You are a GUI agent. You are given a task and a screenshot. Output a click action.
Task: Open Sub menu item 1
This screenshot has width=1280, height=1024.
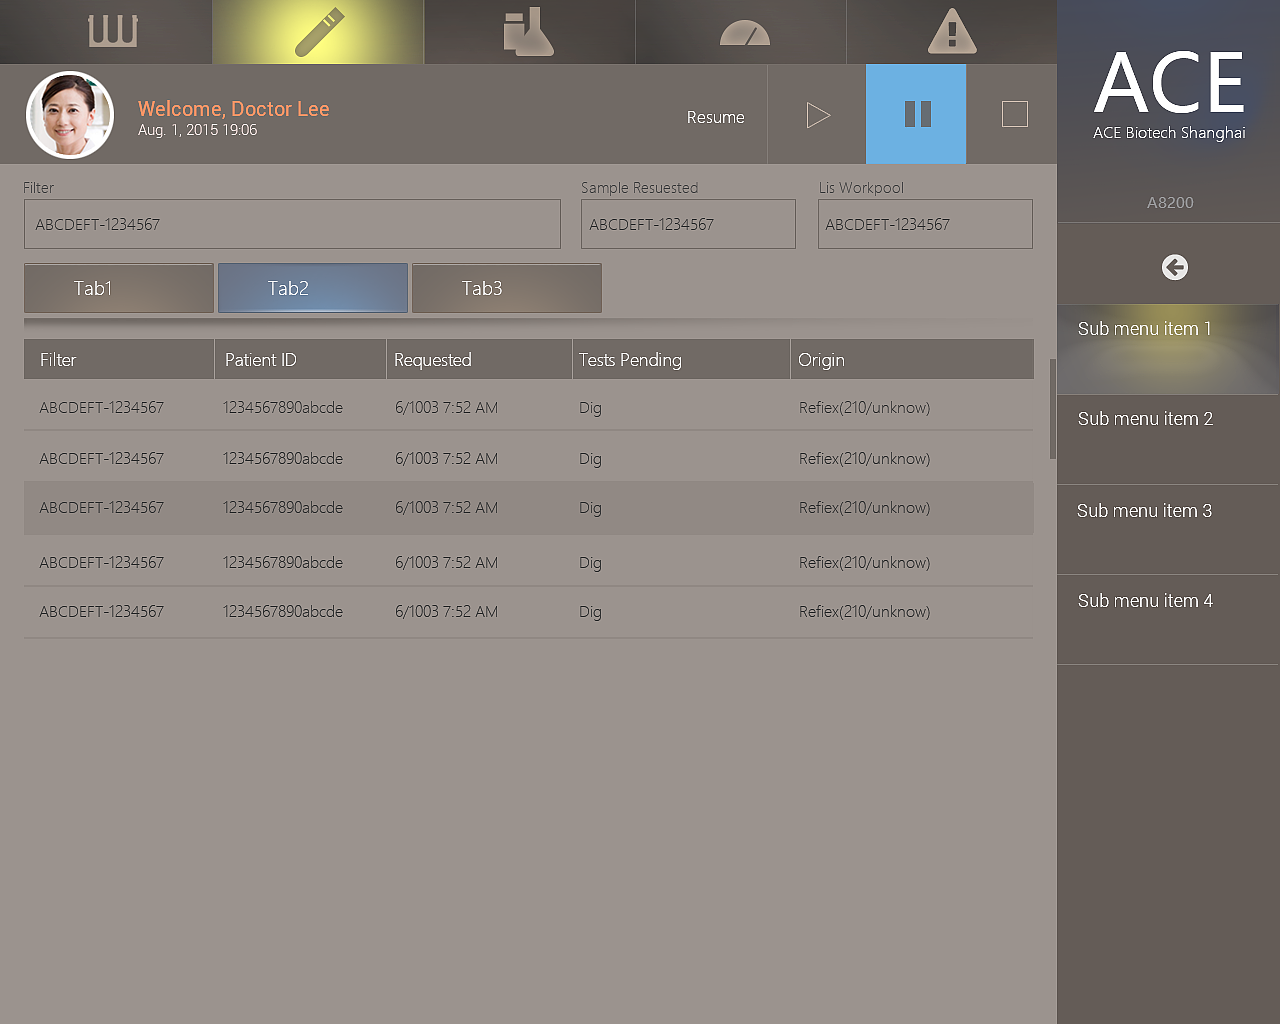pyautogui.click(x=1168, y=349)
